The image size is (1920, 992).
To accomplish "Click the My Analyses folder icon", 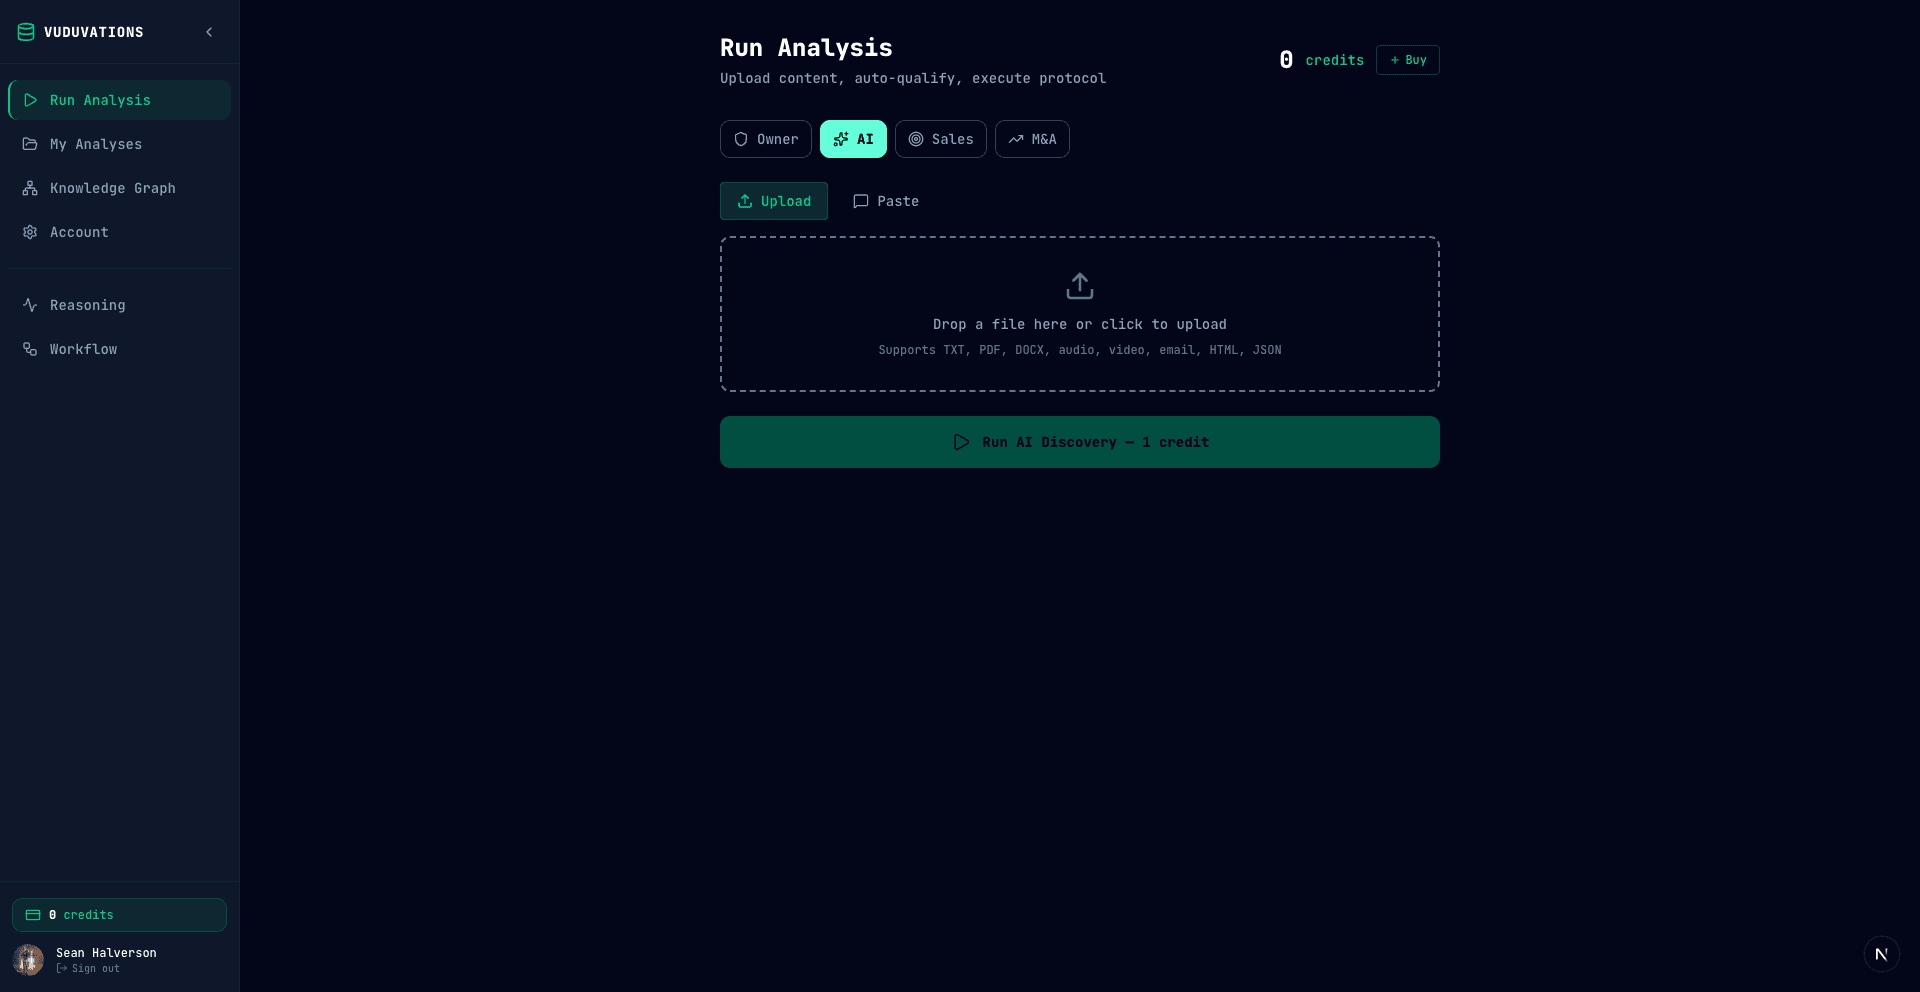I will [x=30, y=144].
